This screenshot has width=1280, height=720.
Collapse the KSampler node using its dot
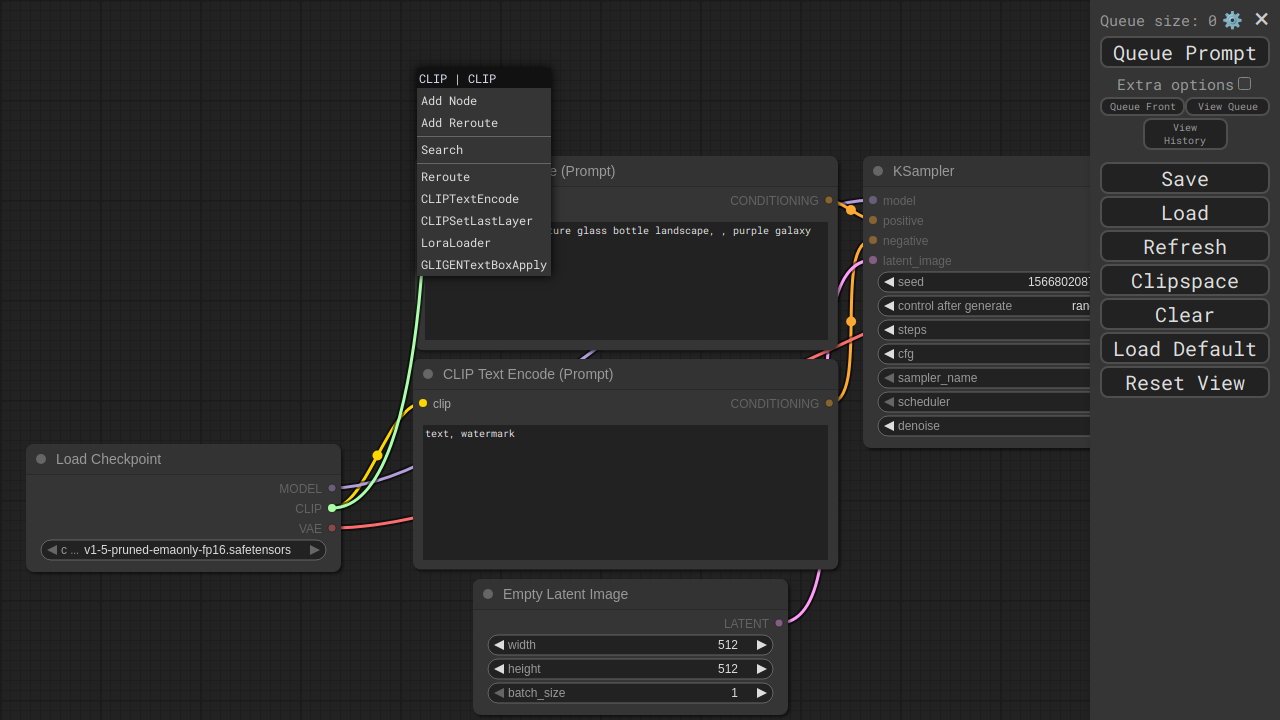(878, 171)
